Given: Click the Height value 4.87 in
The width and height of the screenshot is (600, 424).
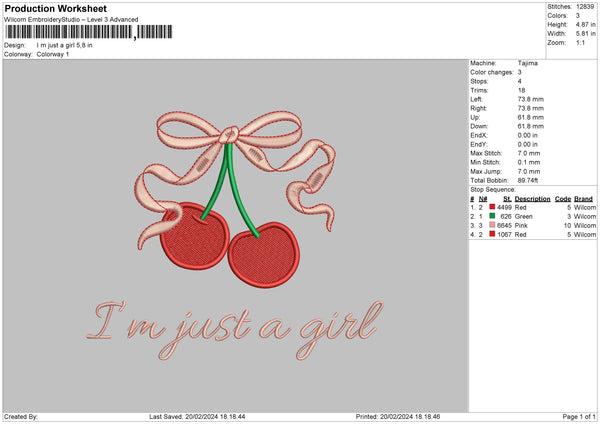Looking at the screenshot, I should pos(585,24).
